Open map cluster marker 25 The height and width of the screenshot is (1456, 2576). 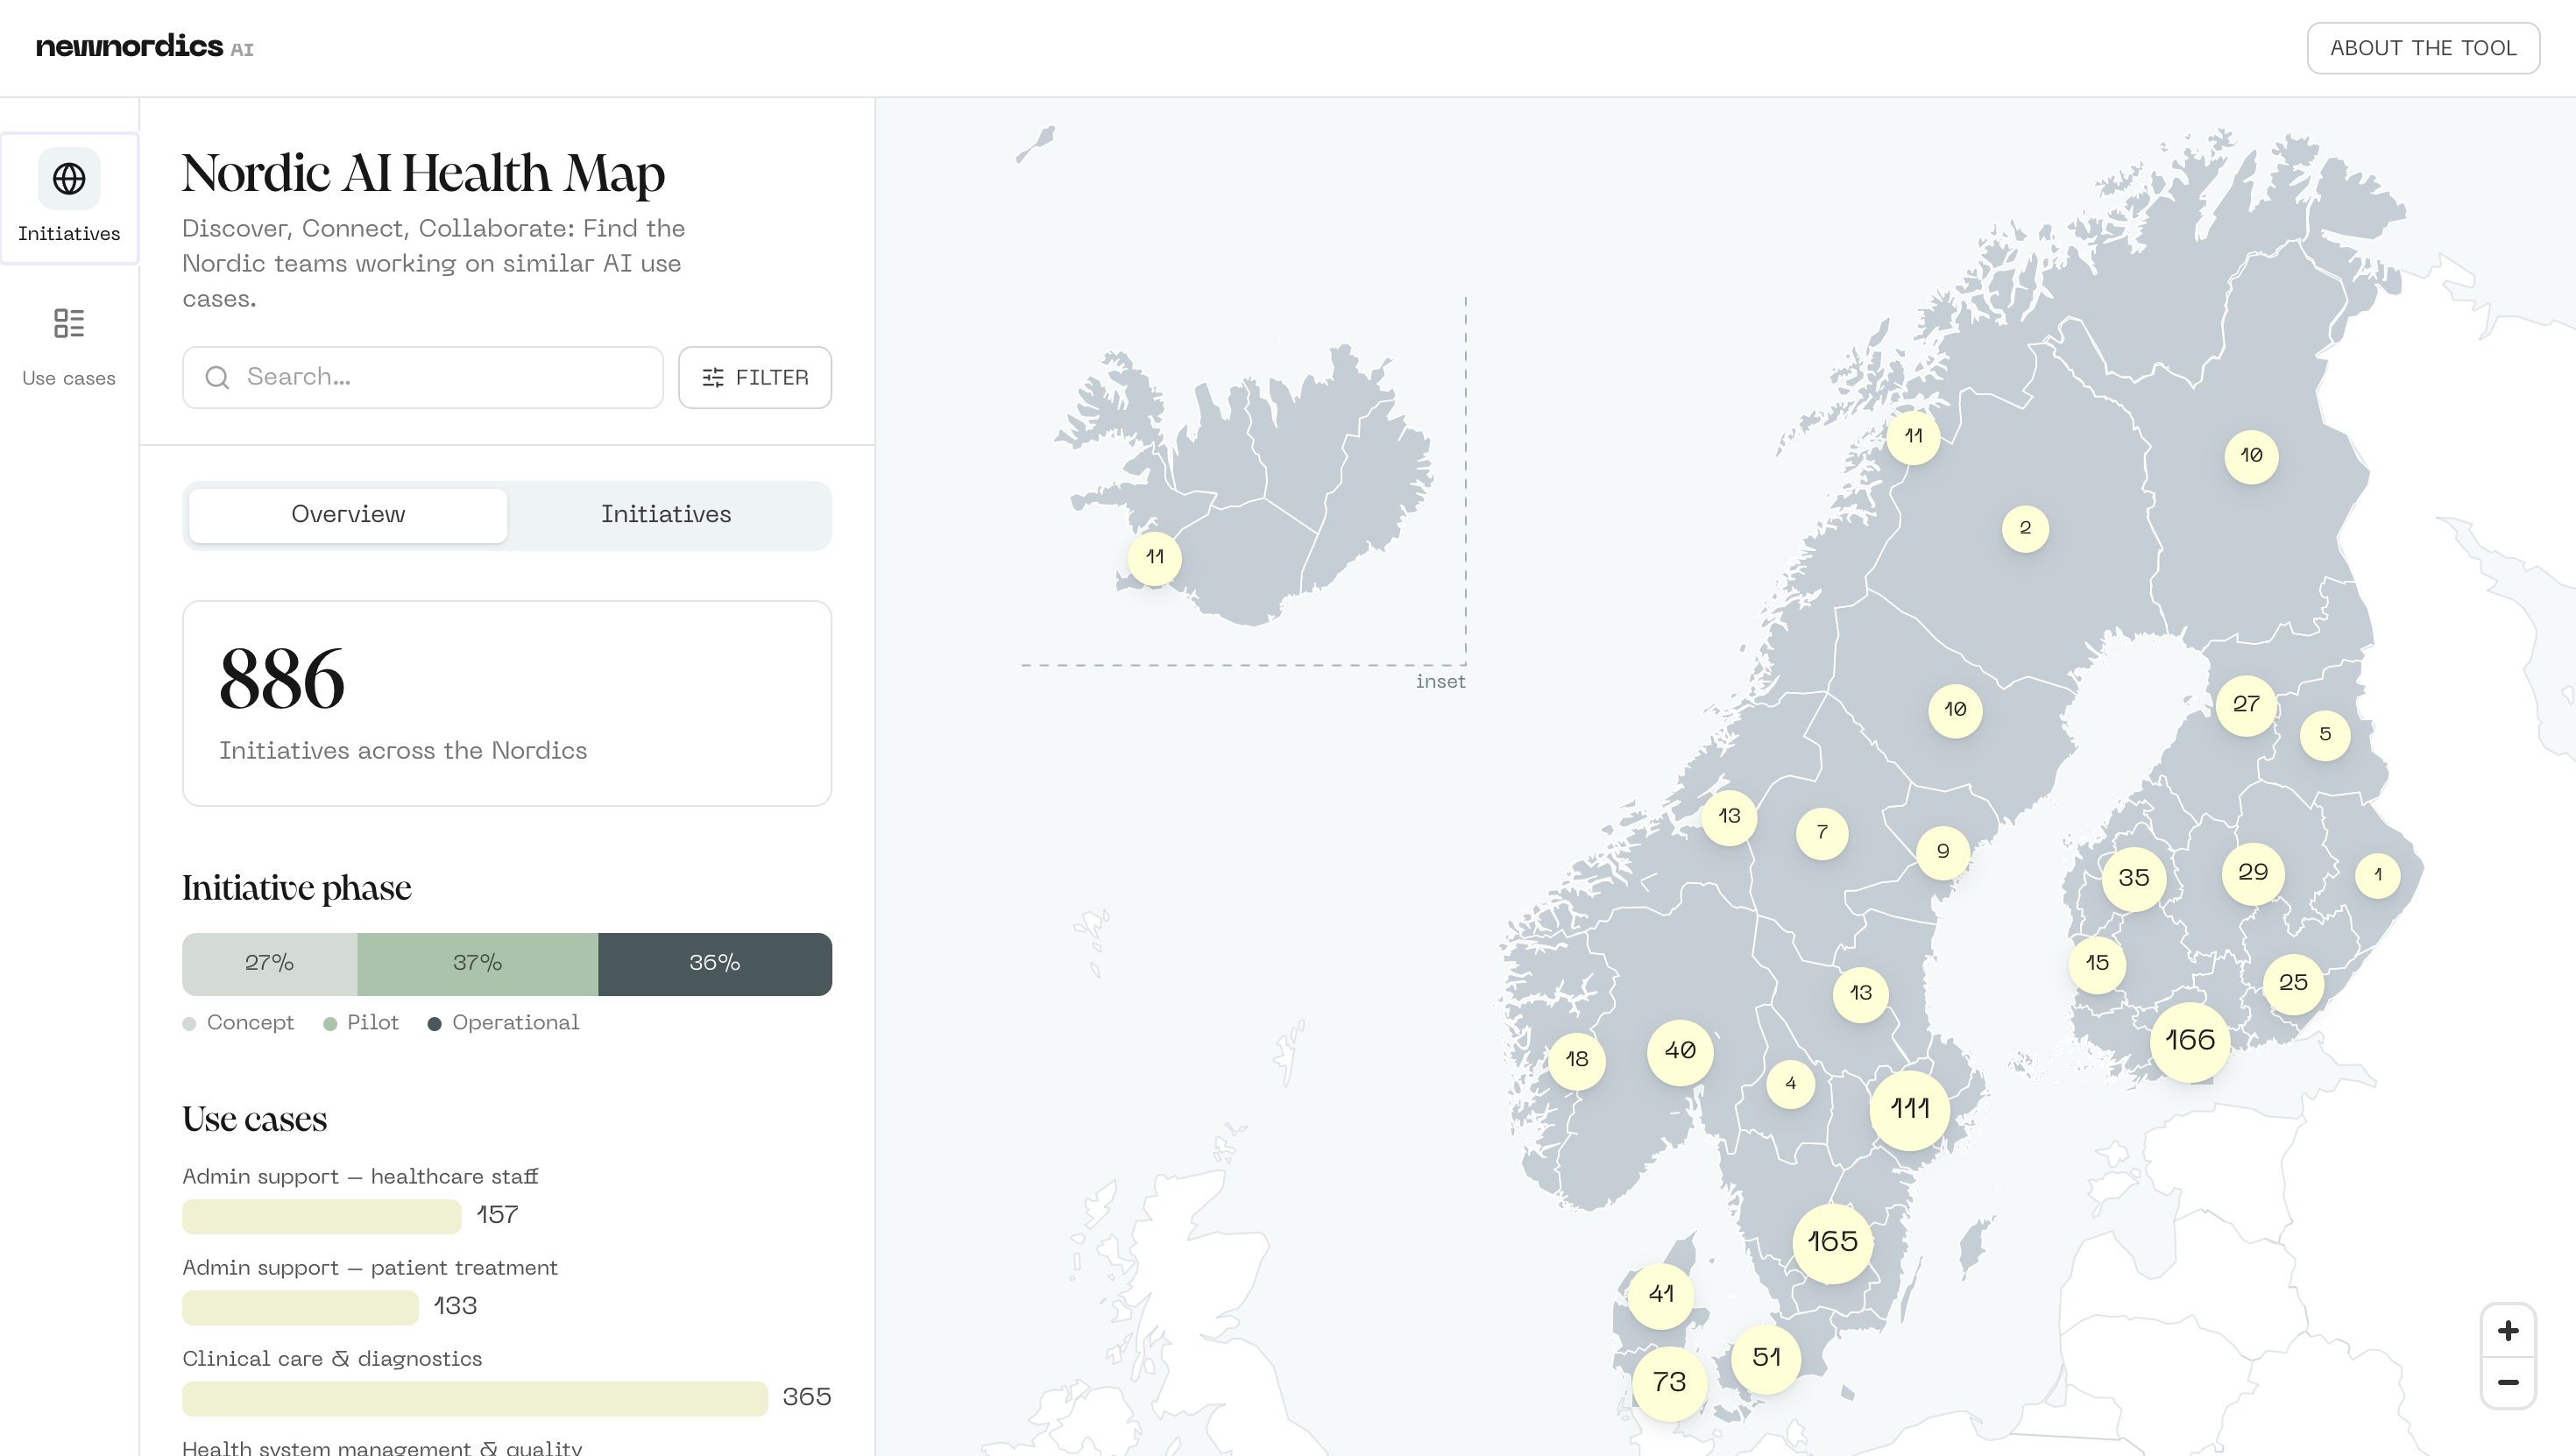click(2294, 983)
